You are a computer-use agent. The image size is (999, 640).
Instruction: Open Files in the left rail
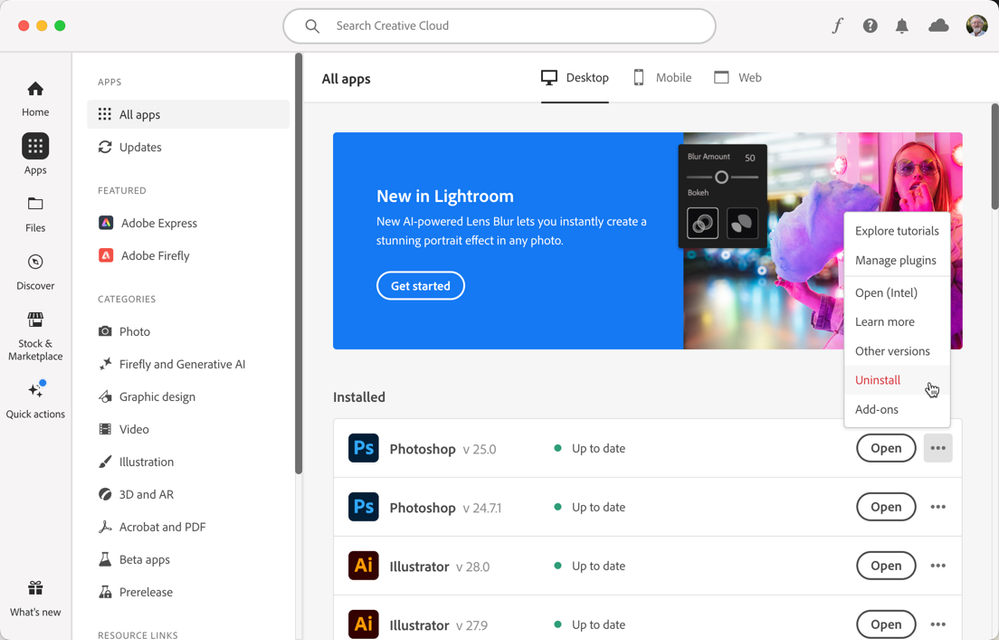click(x=35, y=215)
